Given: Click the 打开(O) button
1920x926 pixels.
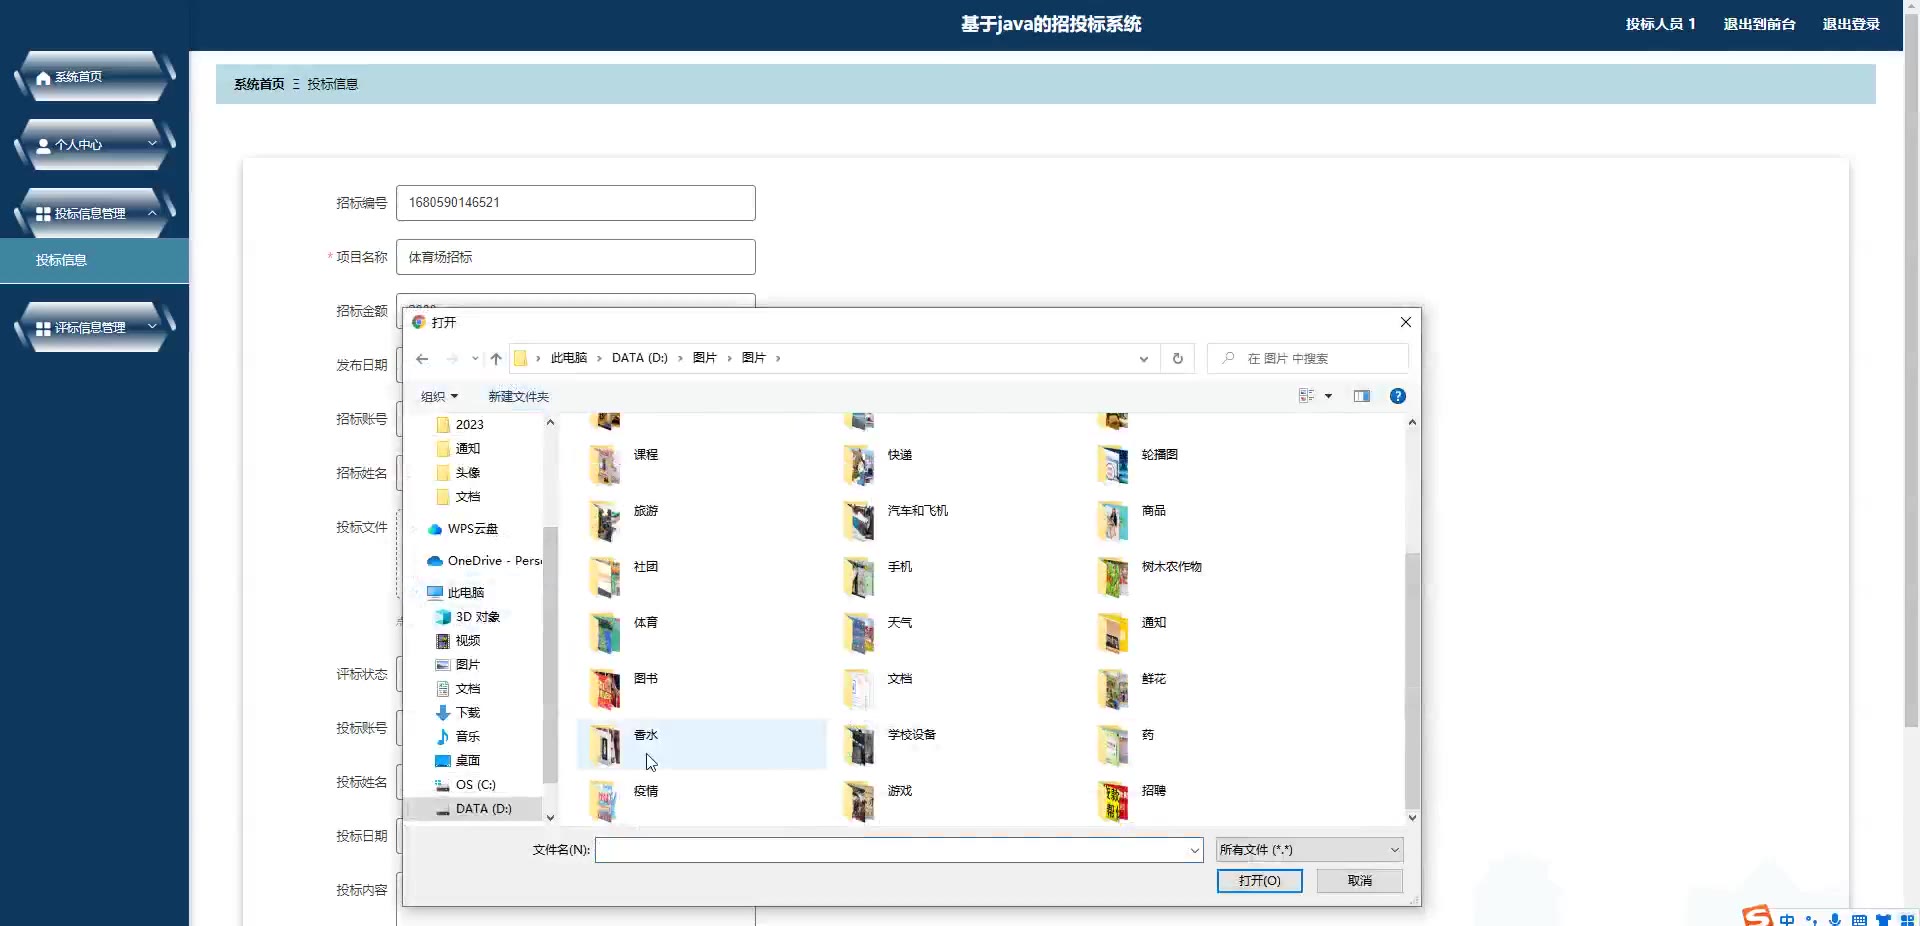Looking at the screenshot, I should click(x=1259, y=881).
